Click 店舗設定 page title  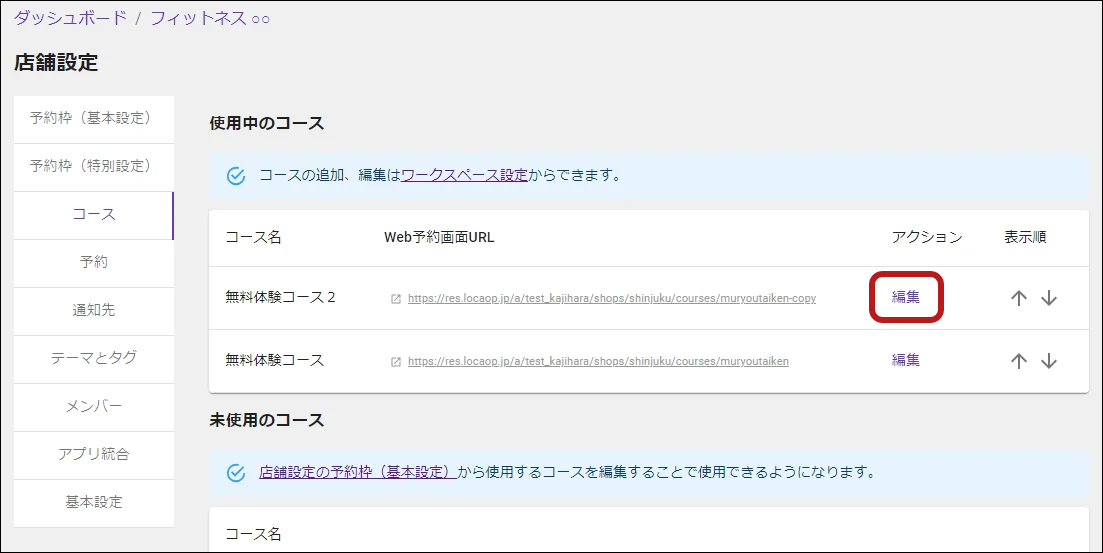click(56, 63)
